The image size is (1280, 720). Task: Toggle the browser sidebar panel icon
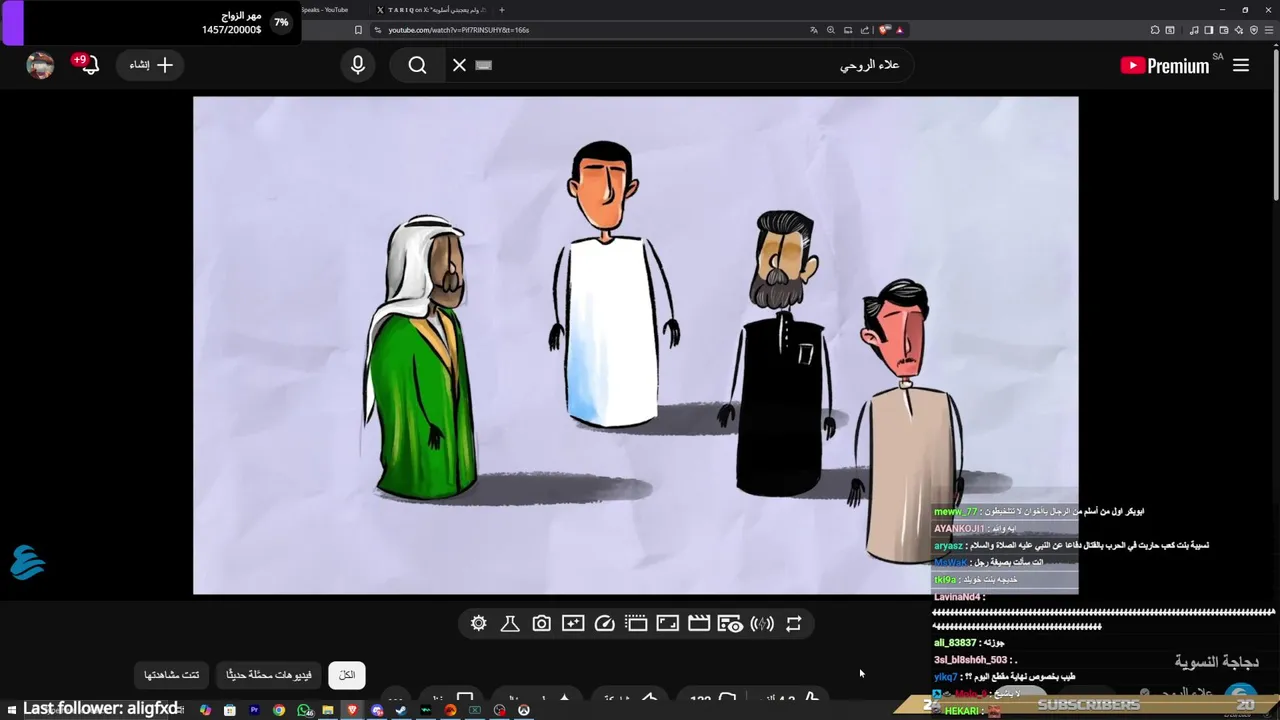click(1209, 30)
